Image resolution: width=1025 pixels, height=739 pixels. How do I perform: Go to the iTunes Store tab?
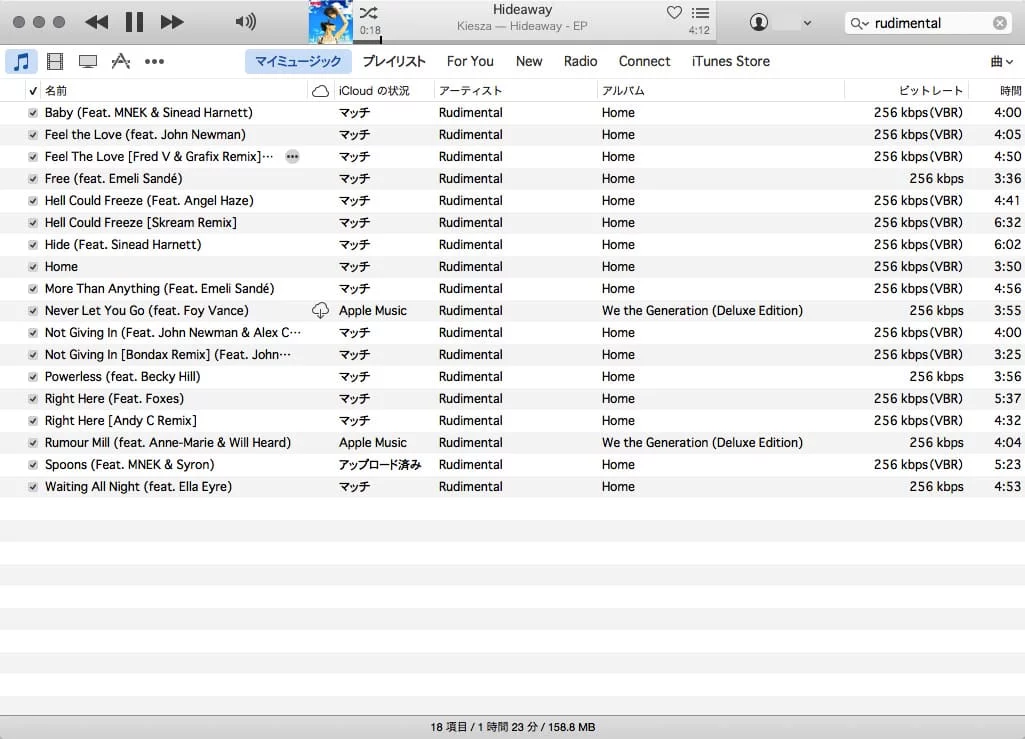click(731, 61)
